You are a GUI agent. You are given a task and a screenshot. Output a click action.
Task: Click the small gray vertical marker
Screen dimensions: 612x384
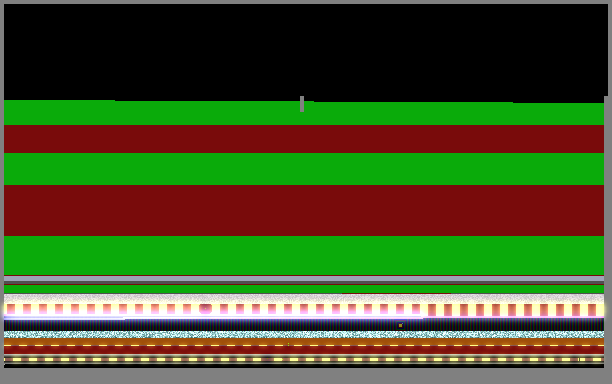click(302, 104)
